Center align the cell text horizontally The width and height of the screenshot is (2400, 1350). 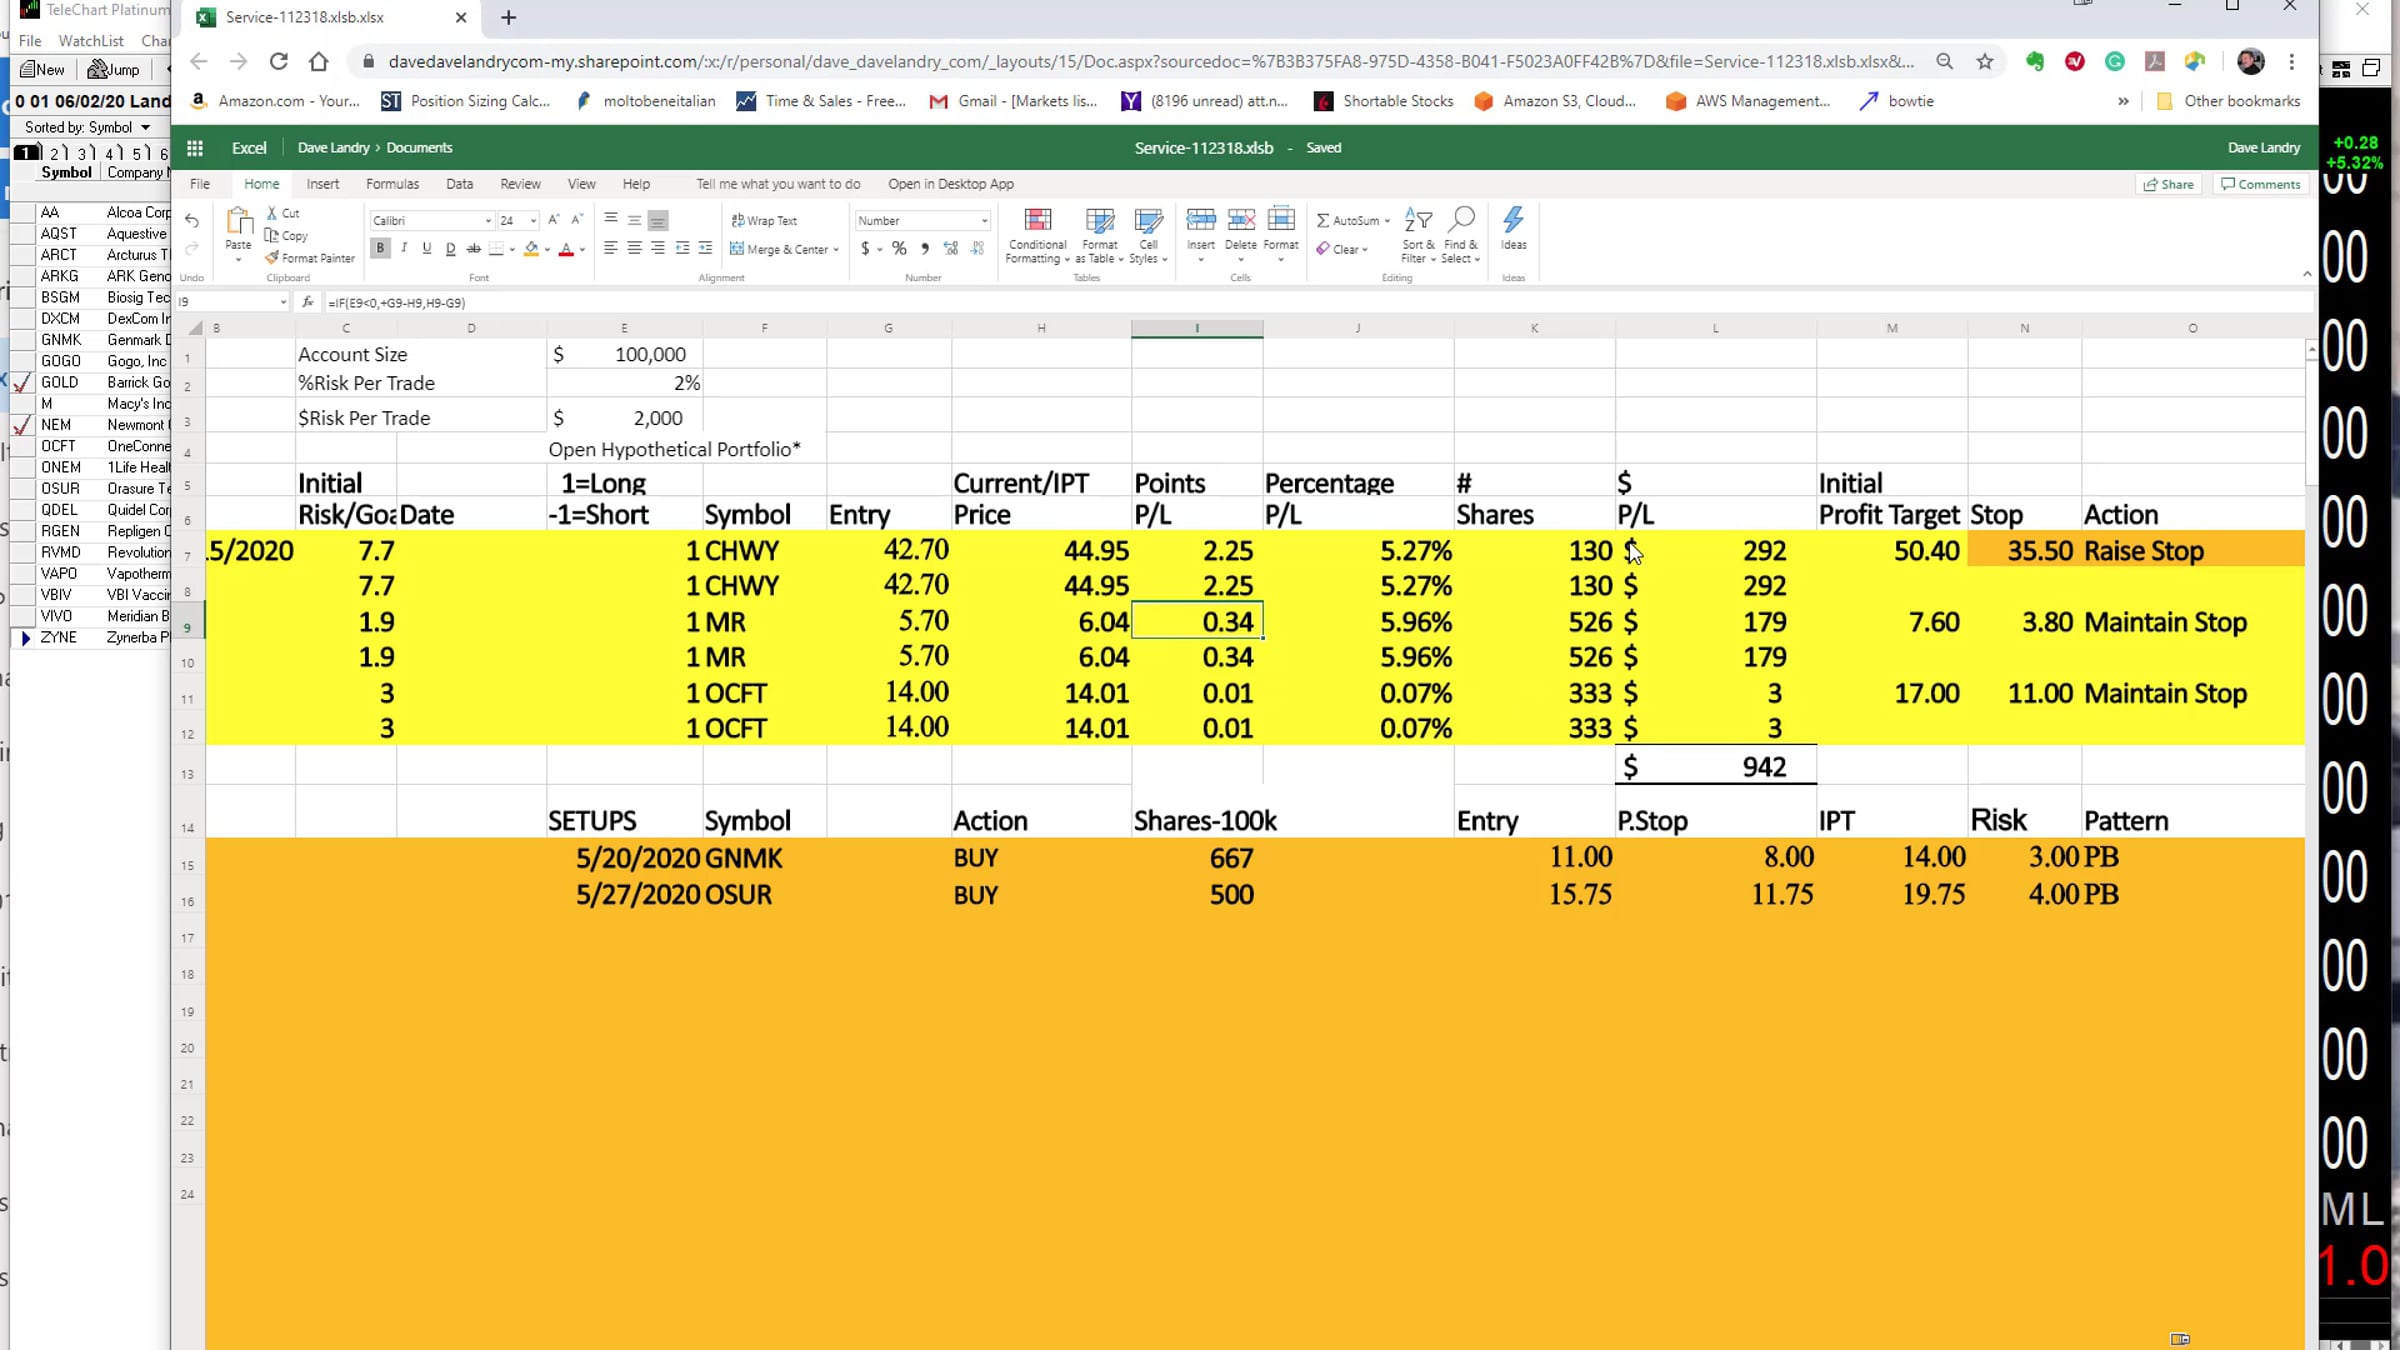click(x=634, y=248)
